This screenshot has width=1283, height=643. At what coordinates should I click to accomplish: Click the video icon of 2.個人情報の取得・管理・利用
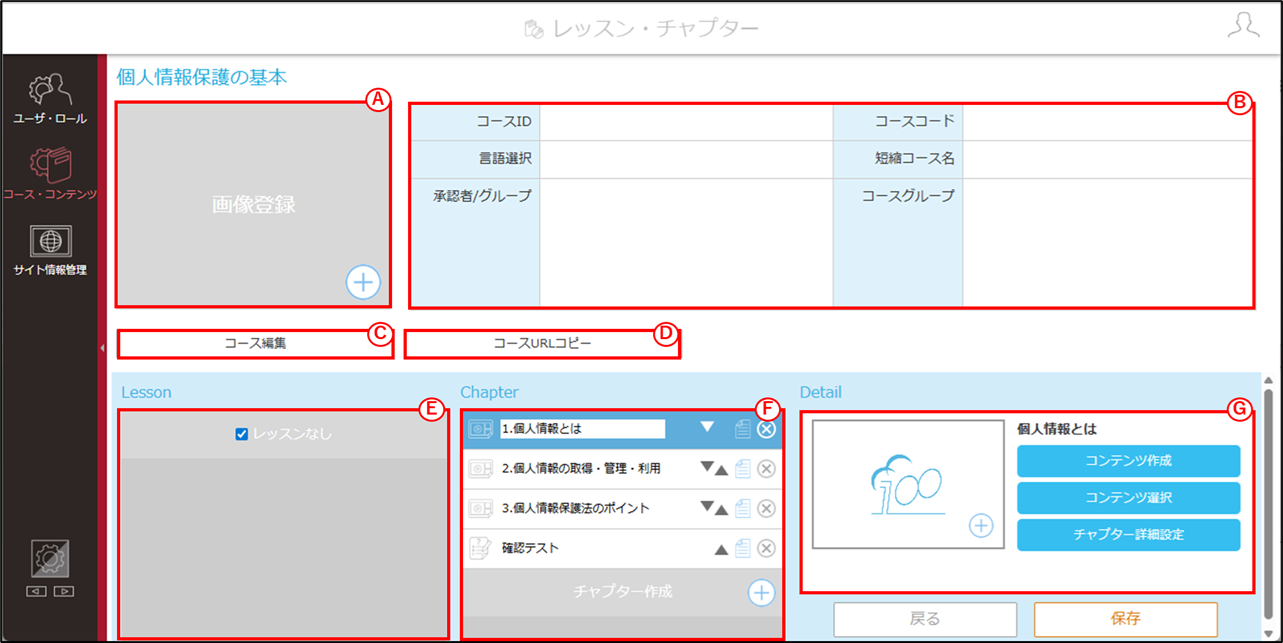[x=481, y=468]
